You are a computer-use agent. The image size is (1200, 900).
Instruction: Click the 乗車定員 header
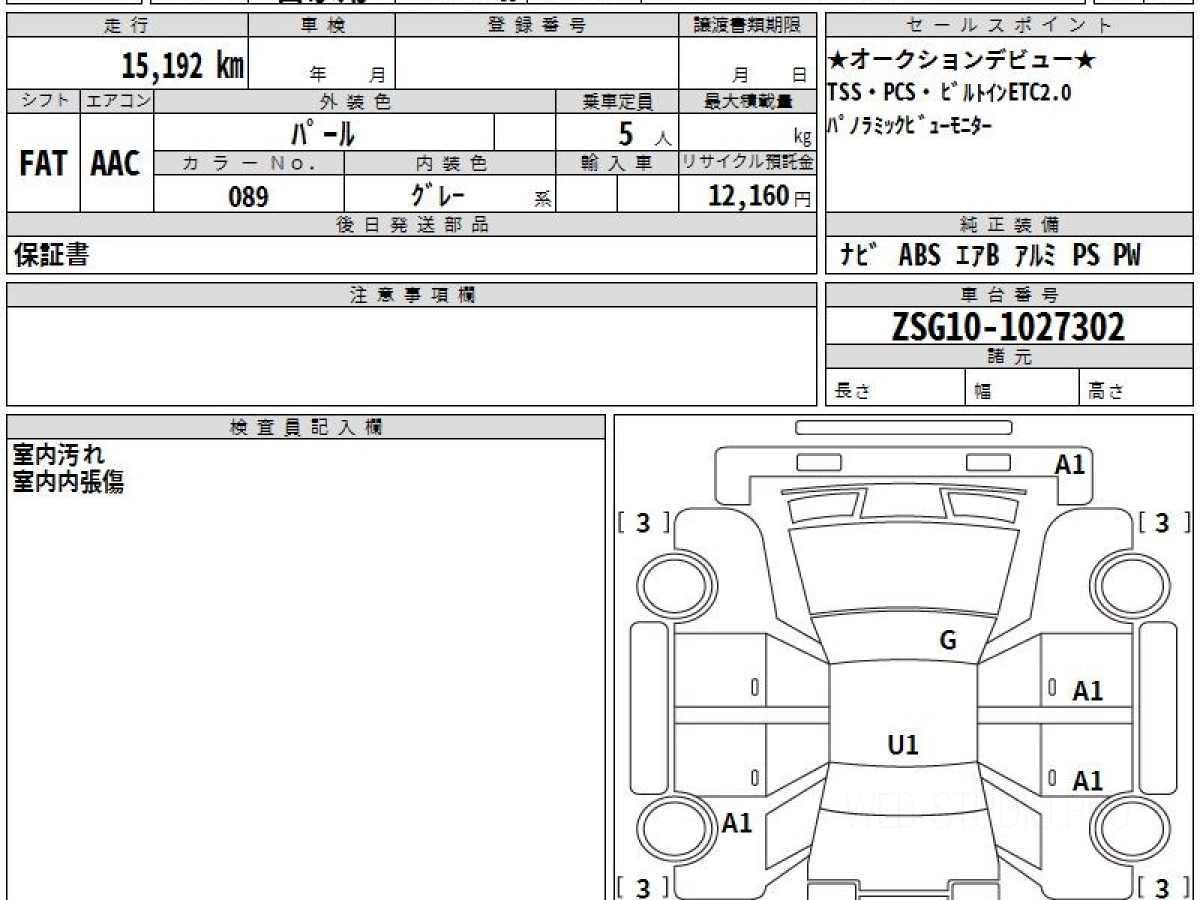point(617,101)
